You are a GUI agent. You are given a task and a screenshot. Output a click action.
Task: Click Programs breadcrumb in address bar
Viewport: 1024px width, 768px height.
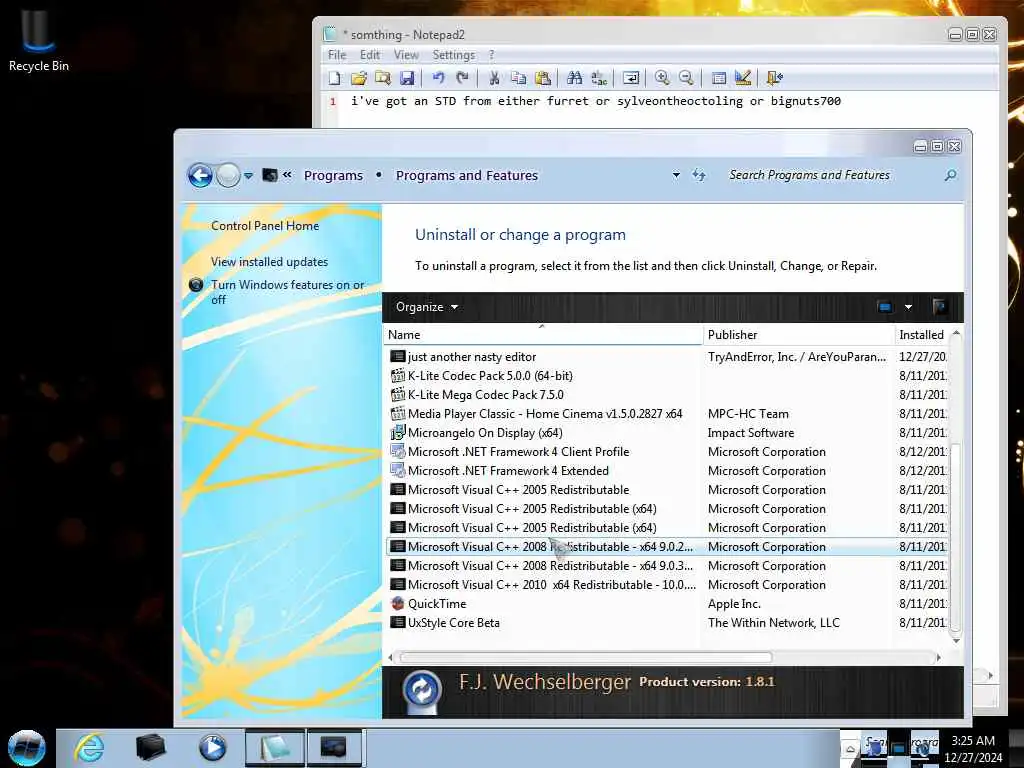(333, 176)
